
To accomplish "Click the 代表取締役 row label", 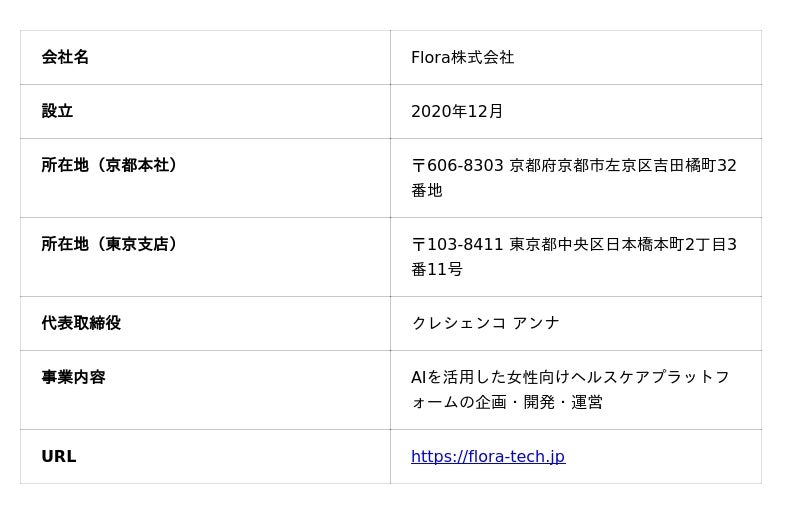I will click(81, 324).
